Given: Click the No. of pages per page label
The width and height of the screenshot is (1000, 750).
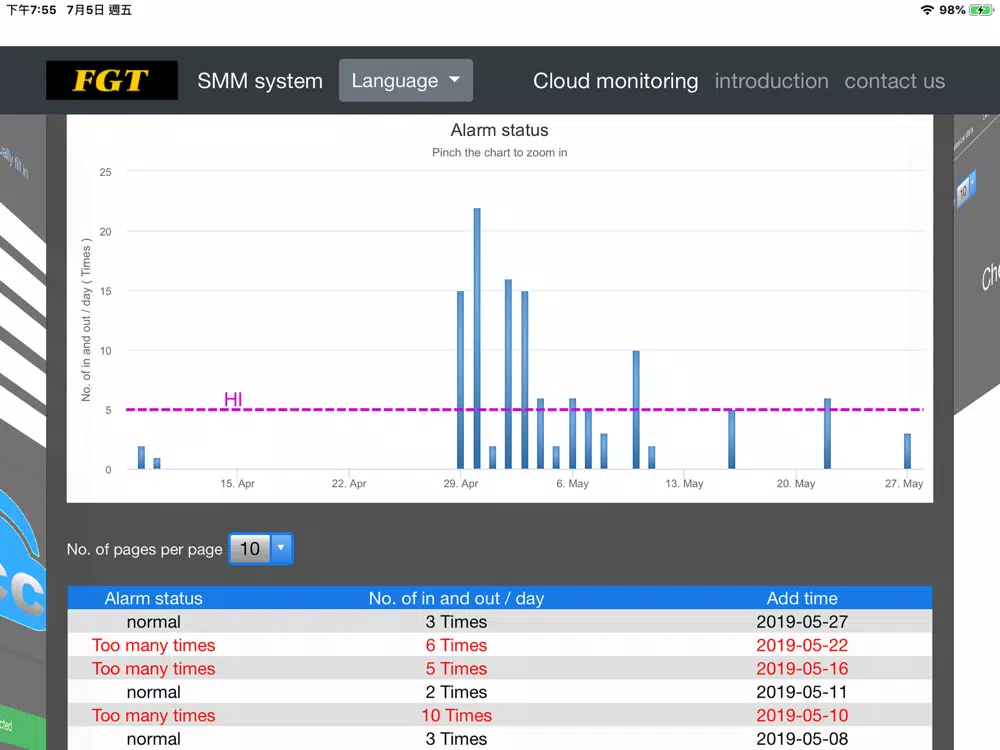Looking at the screenshot, I should click(x=145, y=549).
